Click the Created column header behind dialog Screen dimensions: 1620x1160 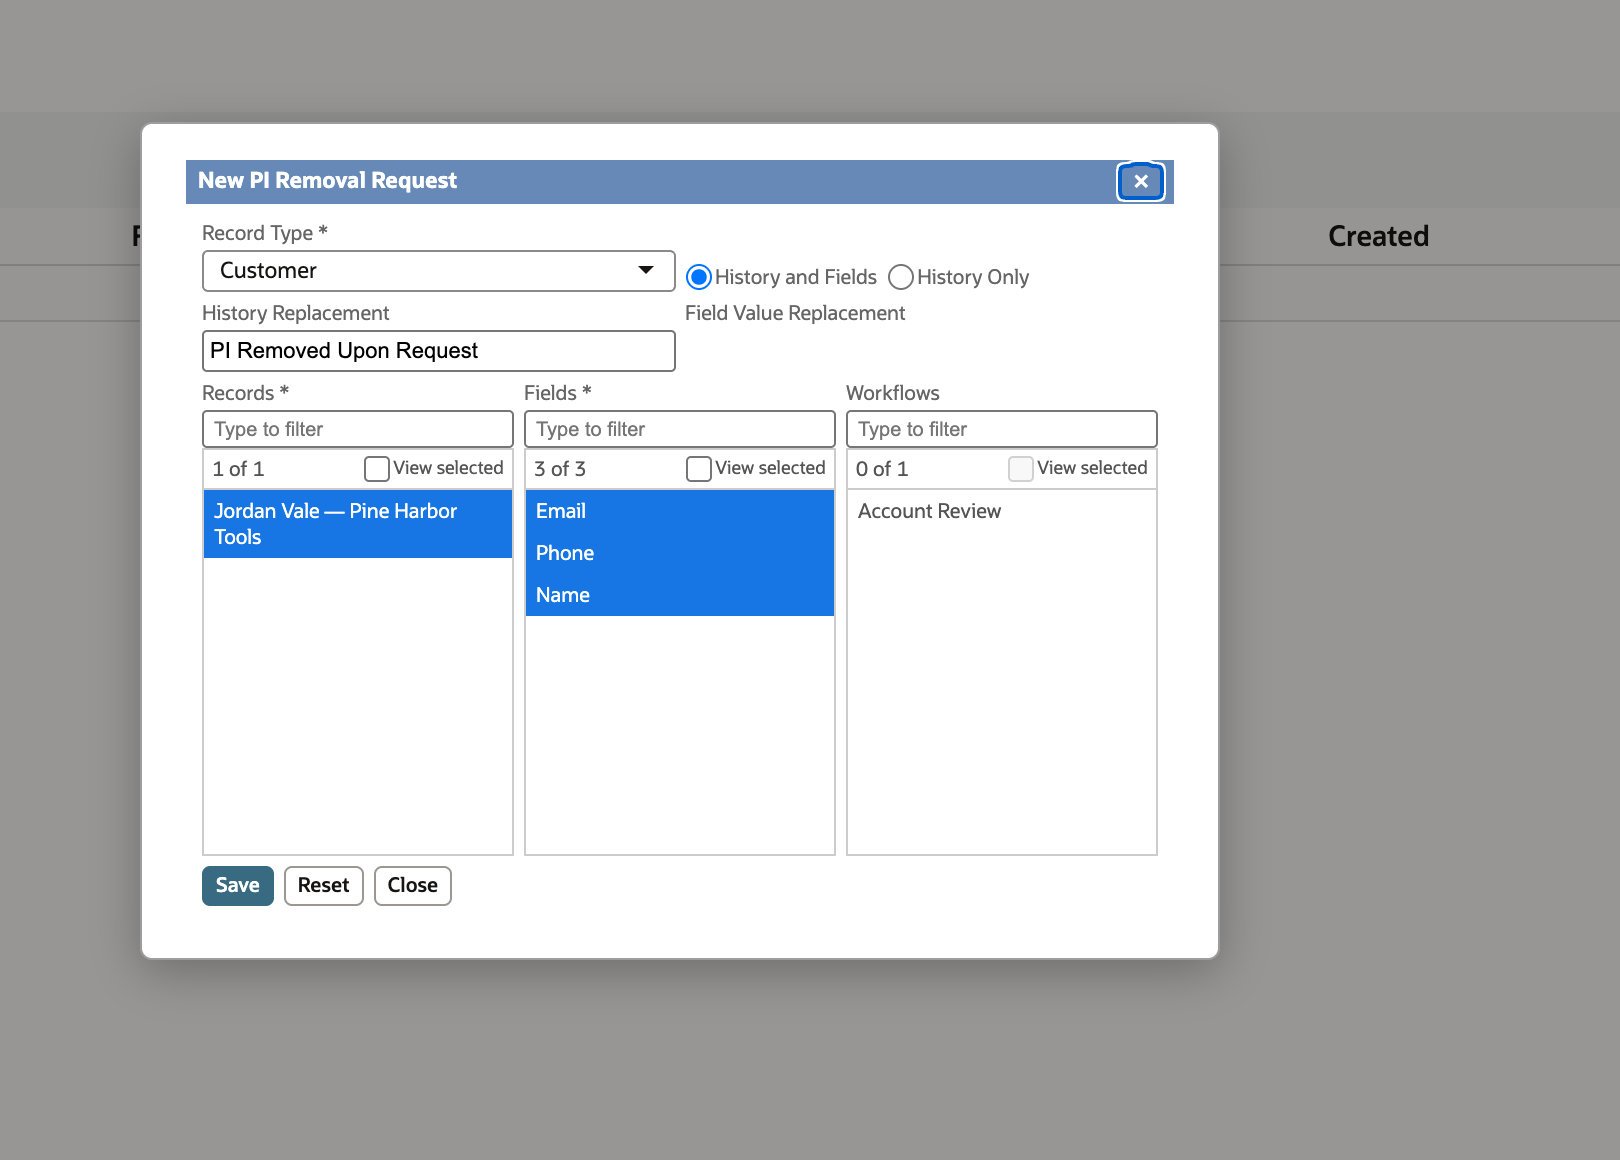coord(1378,236)
